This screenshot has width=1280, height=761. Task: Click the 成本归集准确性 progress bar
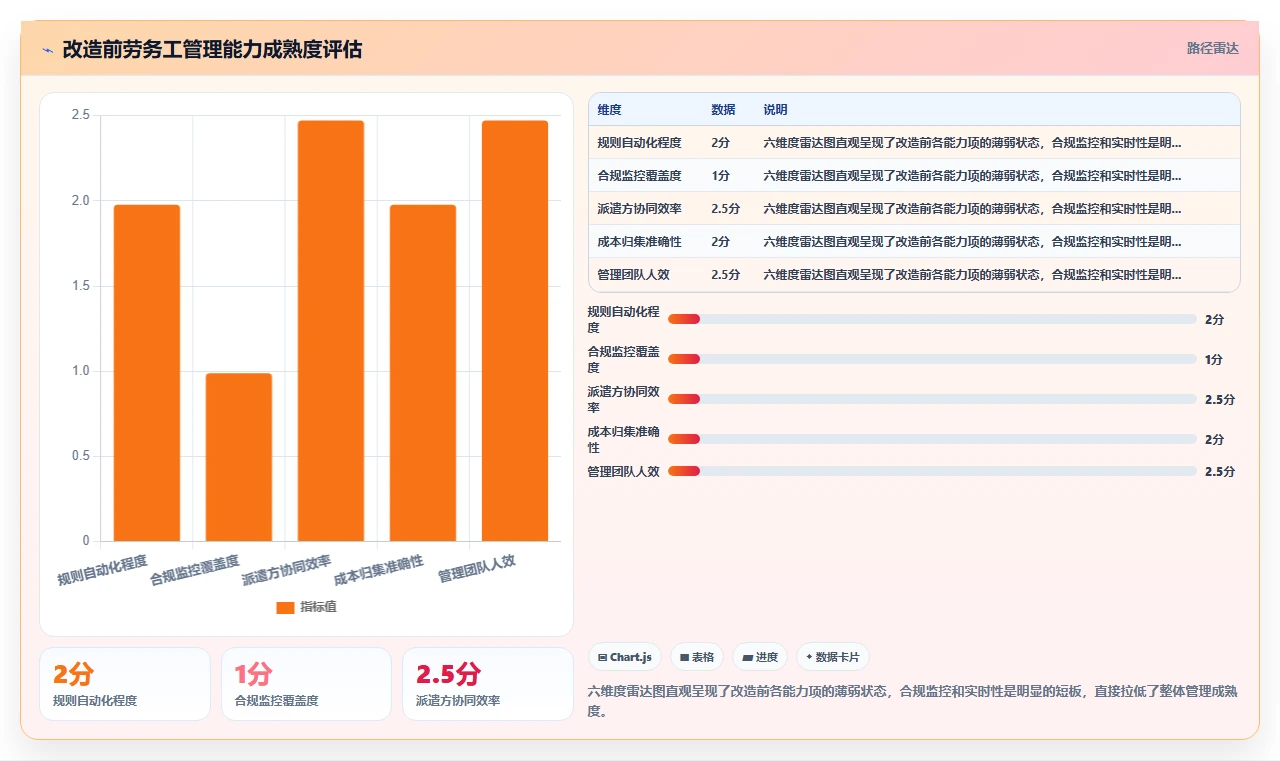pyautogui.click(x=932, y=439)
